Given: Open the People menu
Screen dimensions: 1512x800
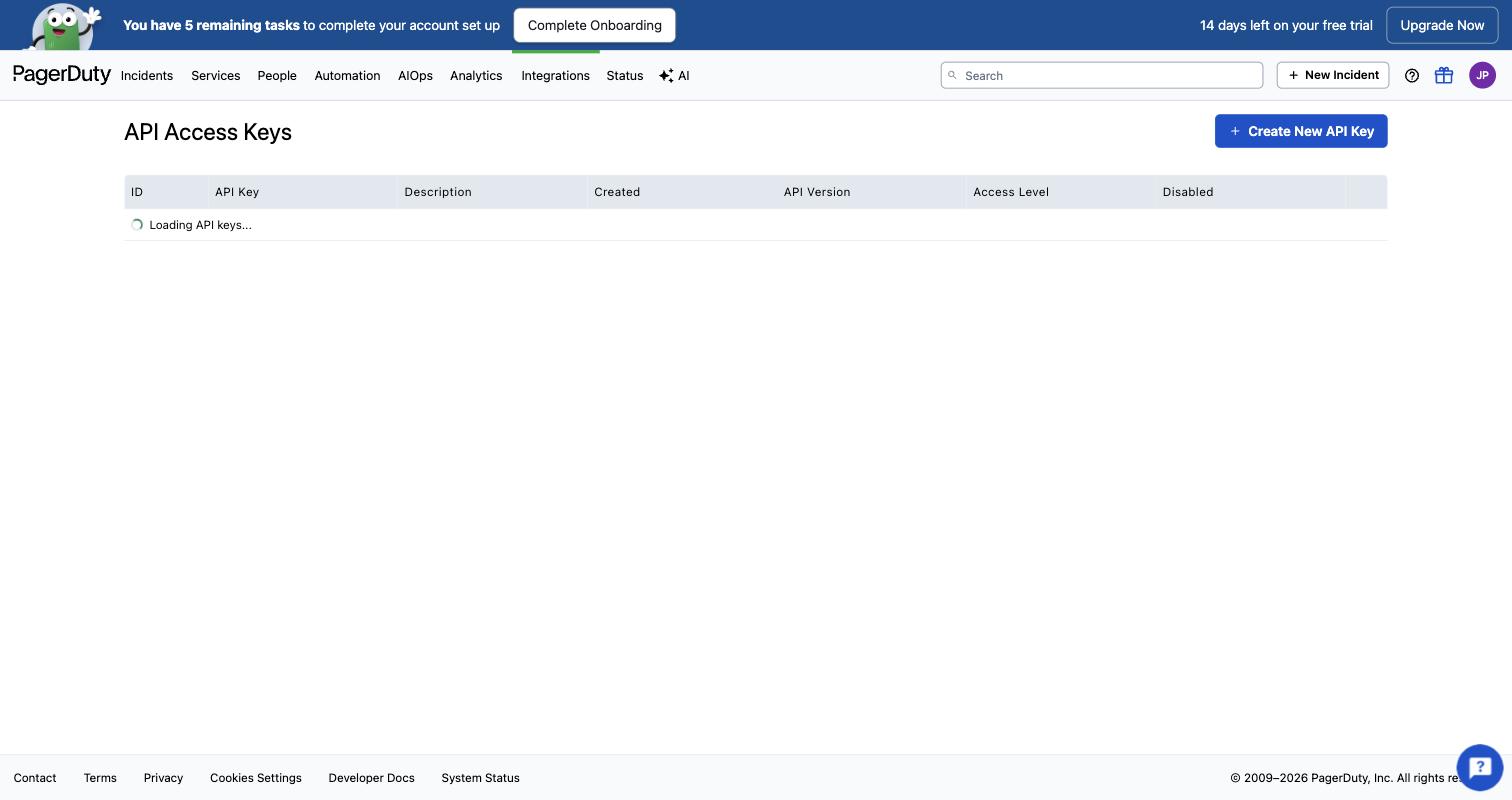Looking at the screenshot, I should pyautogui.click(x=277, y=76).
